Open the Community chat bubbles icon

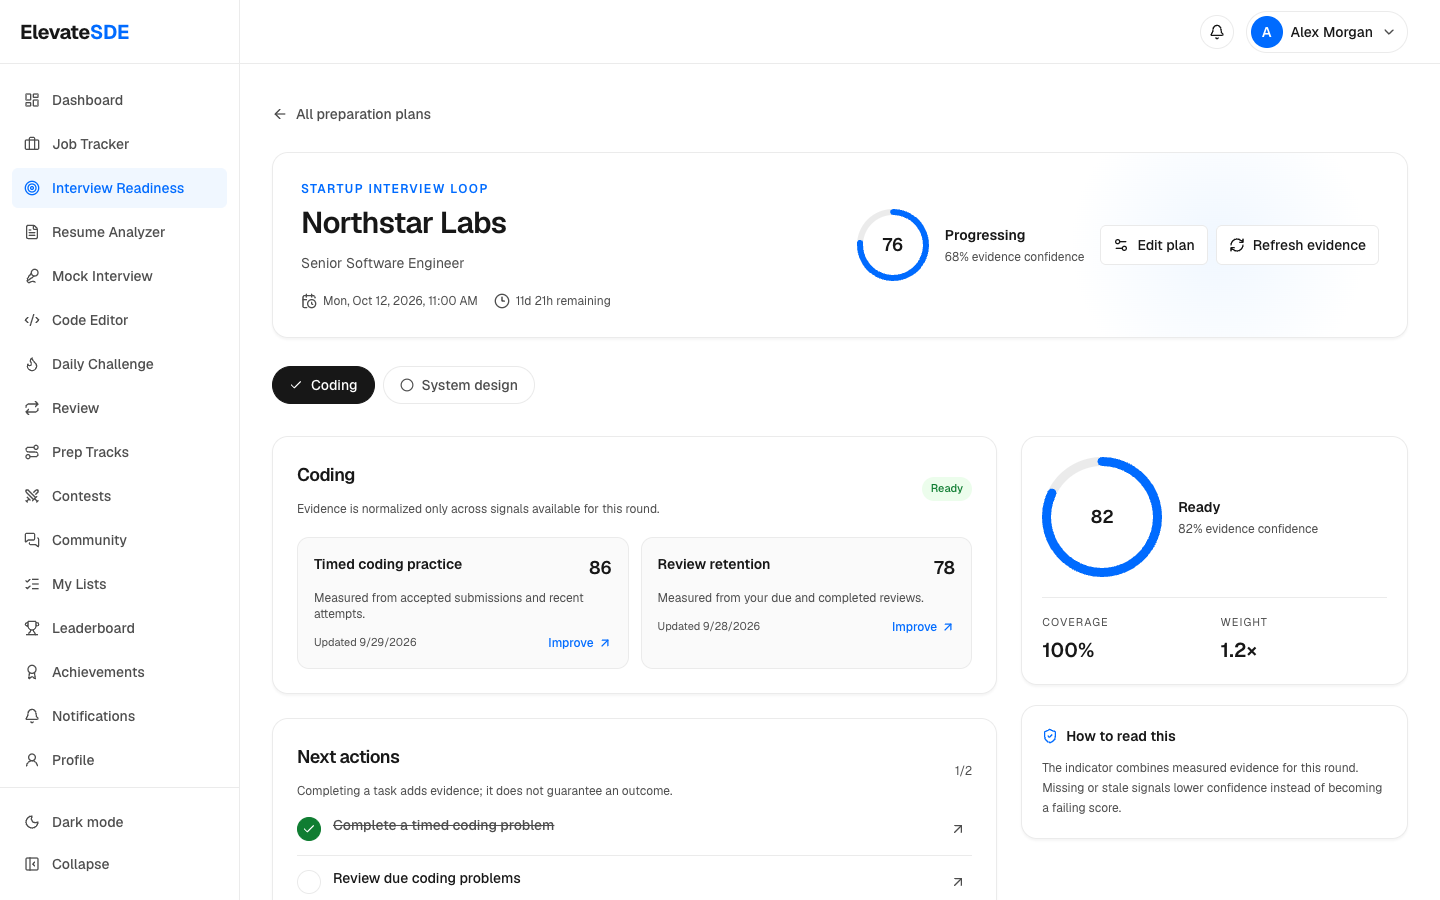click(x=32, y=540)
